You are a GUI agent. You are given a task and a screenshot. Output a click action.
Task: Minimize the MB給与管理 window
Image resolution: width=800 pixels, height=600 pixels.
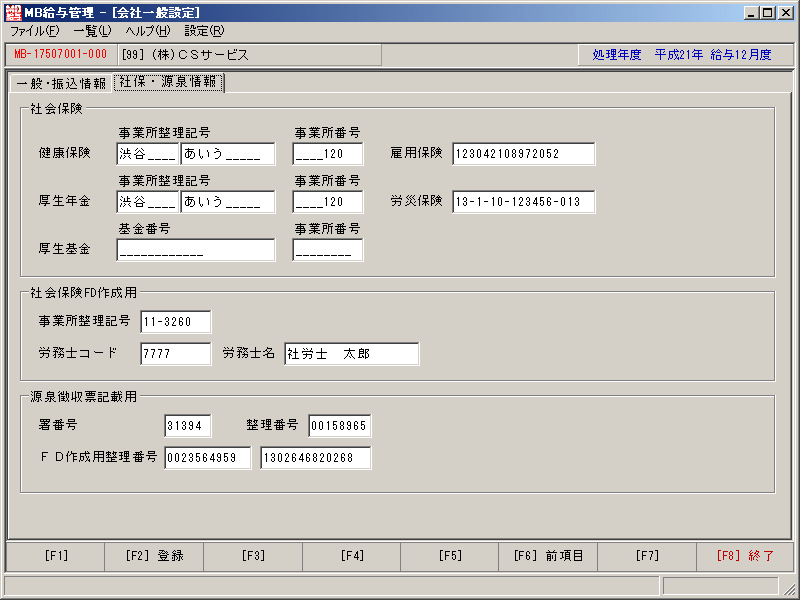751,13
